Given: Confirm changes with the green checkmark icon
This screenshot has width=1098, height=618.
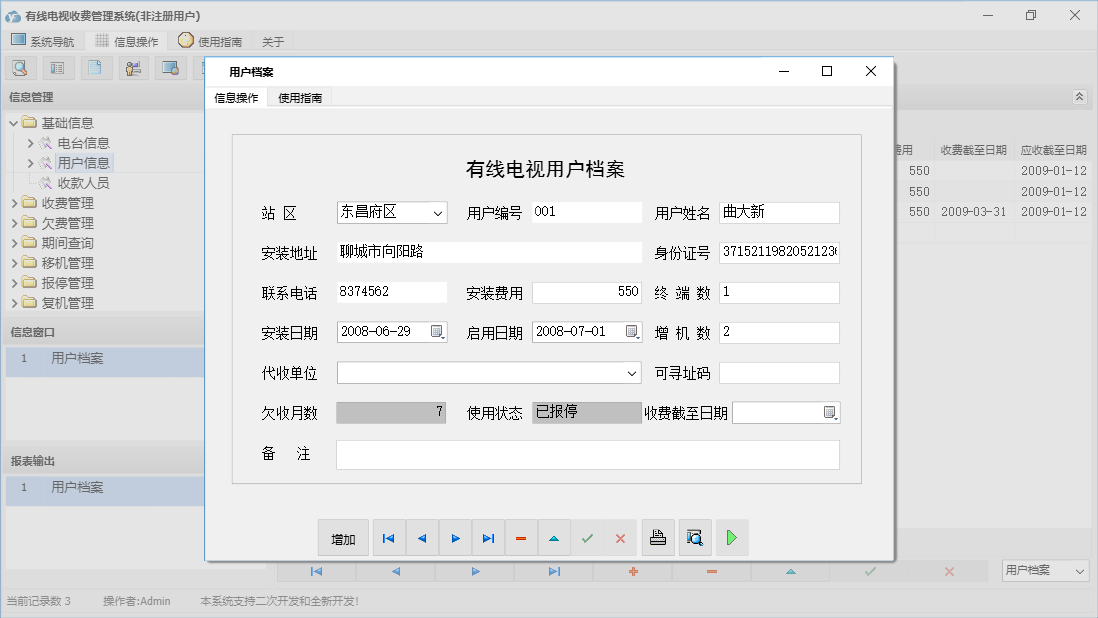Looking at the screenshot, I should (x=587, y=538).
